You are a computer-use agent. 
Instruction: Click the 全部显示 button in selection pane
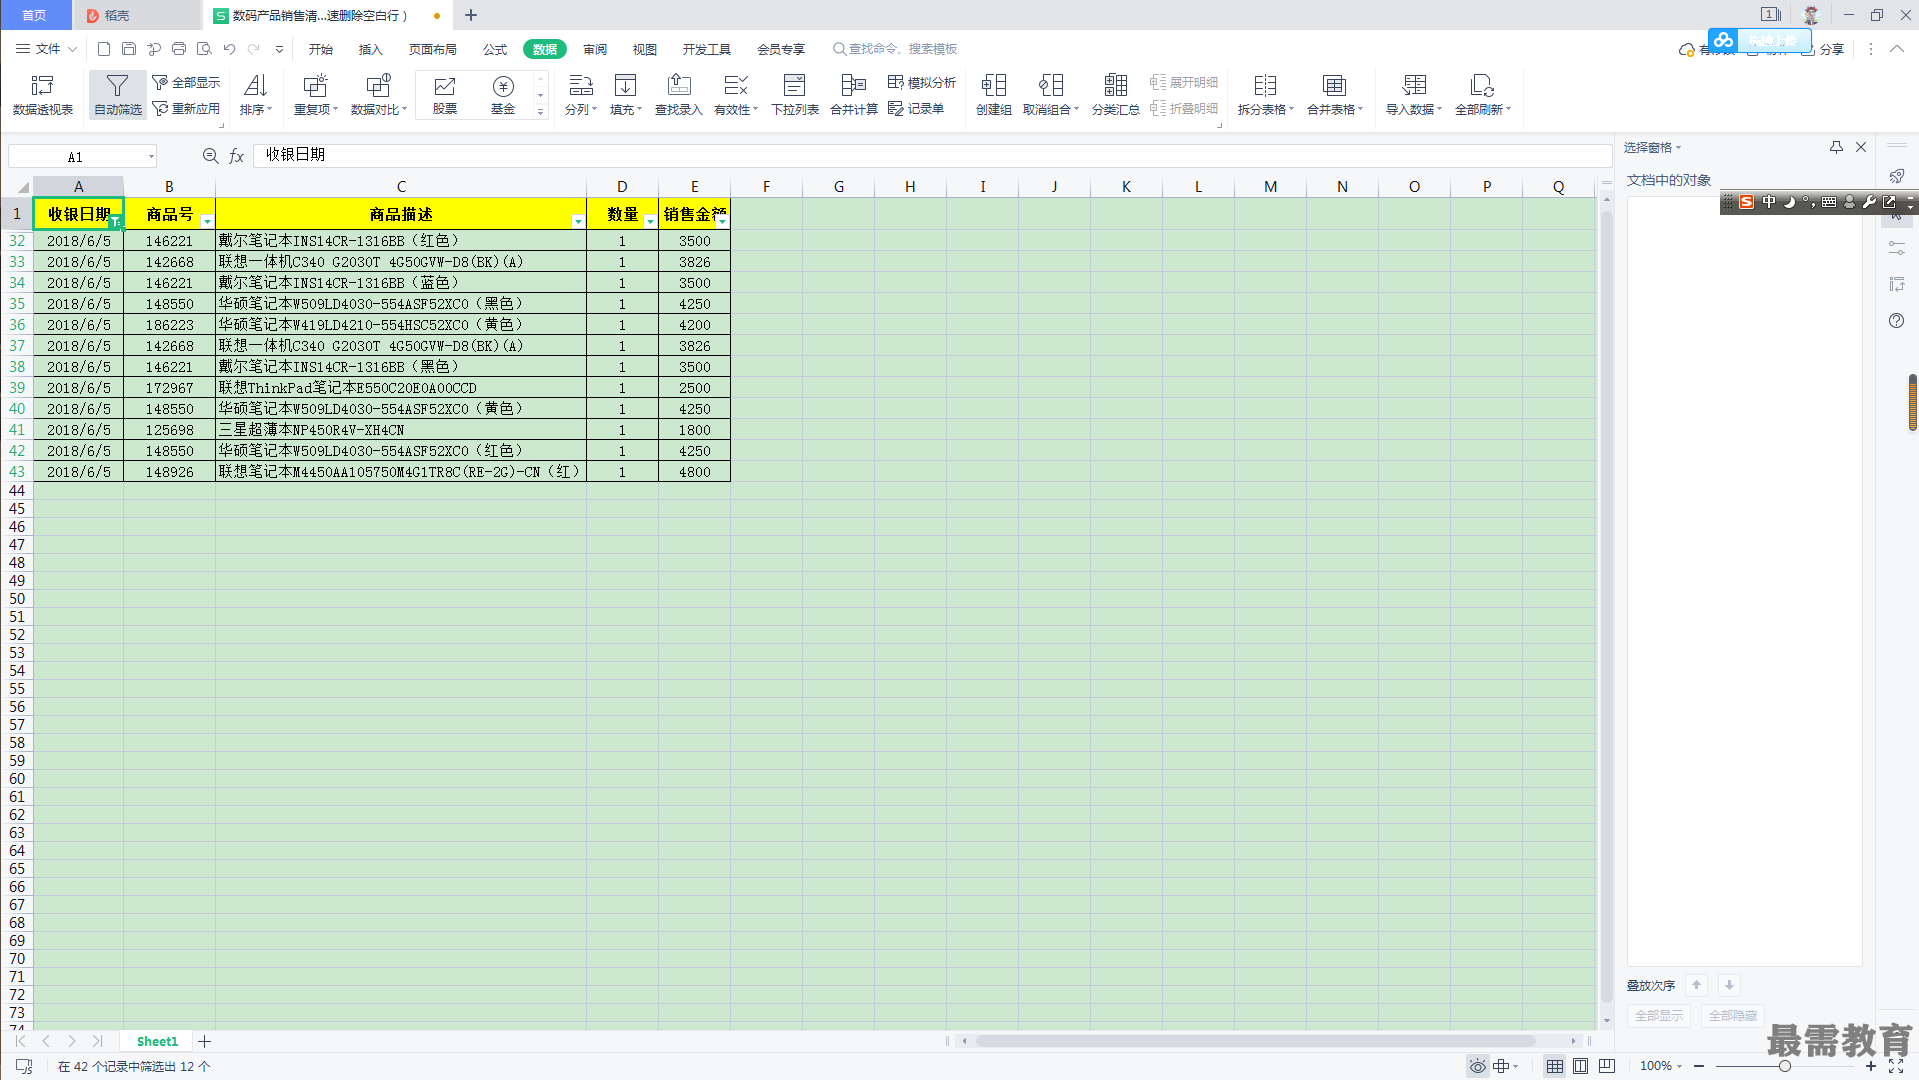point(1659,1015)
